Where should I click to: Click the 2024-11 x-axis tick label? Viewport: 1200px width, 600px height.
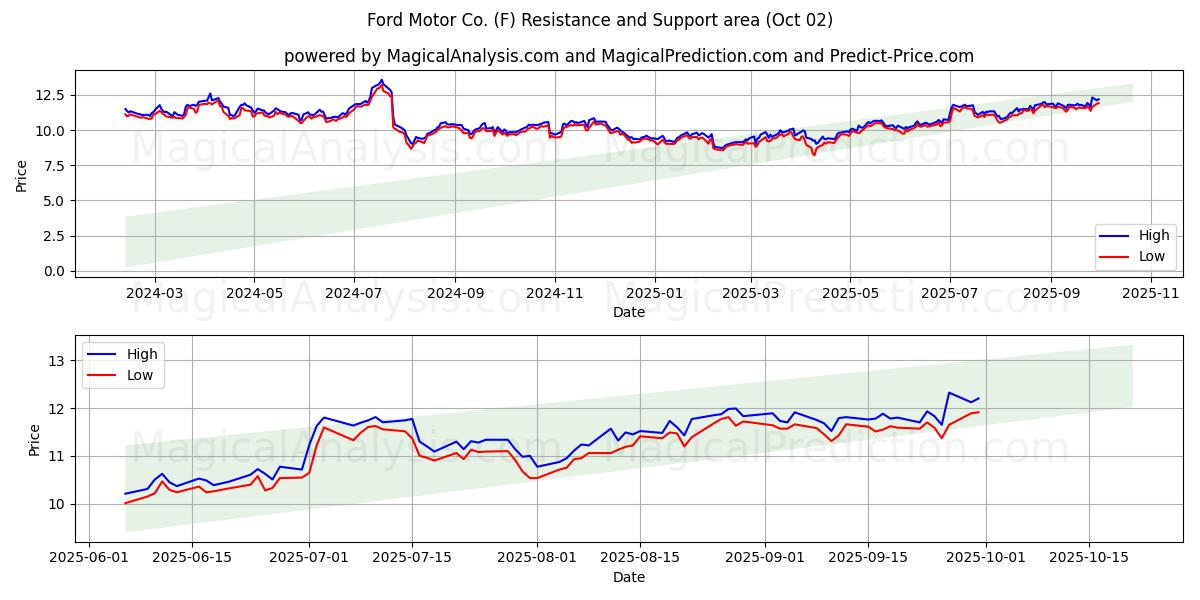point(554,293)
